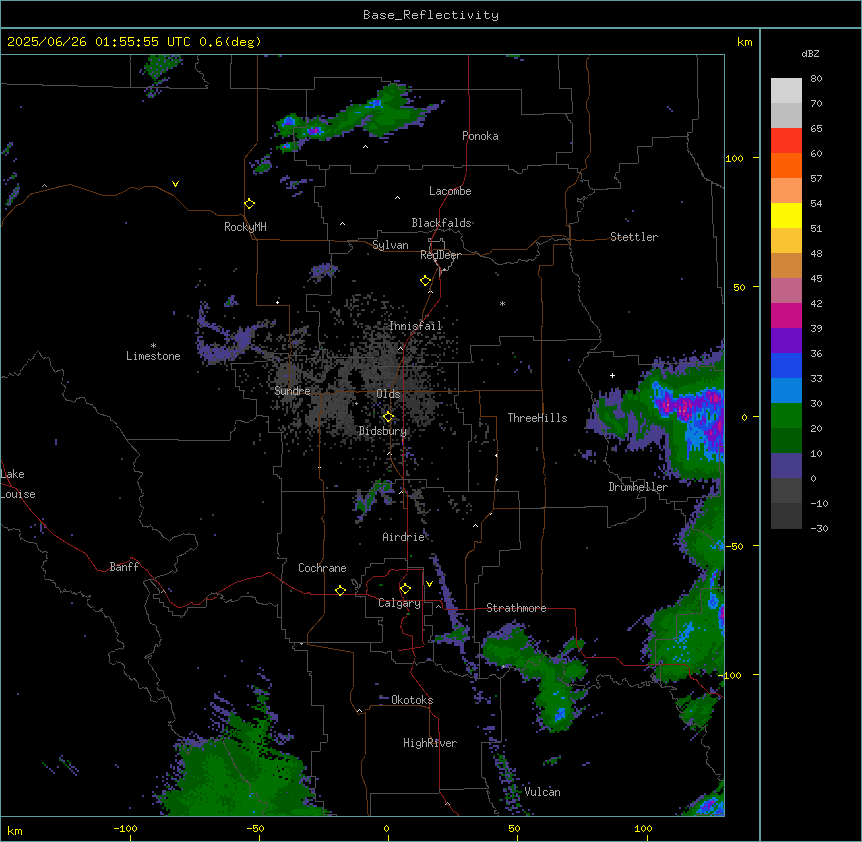
Task: Click the yellow diamond marker below Cochrane
Action: (340, 590)
